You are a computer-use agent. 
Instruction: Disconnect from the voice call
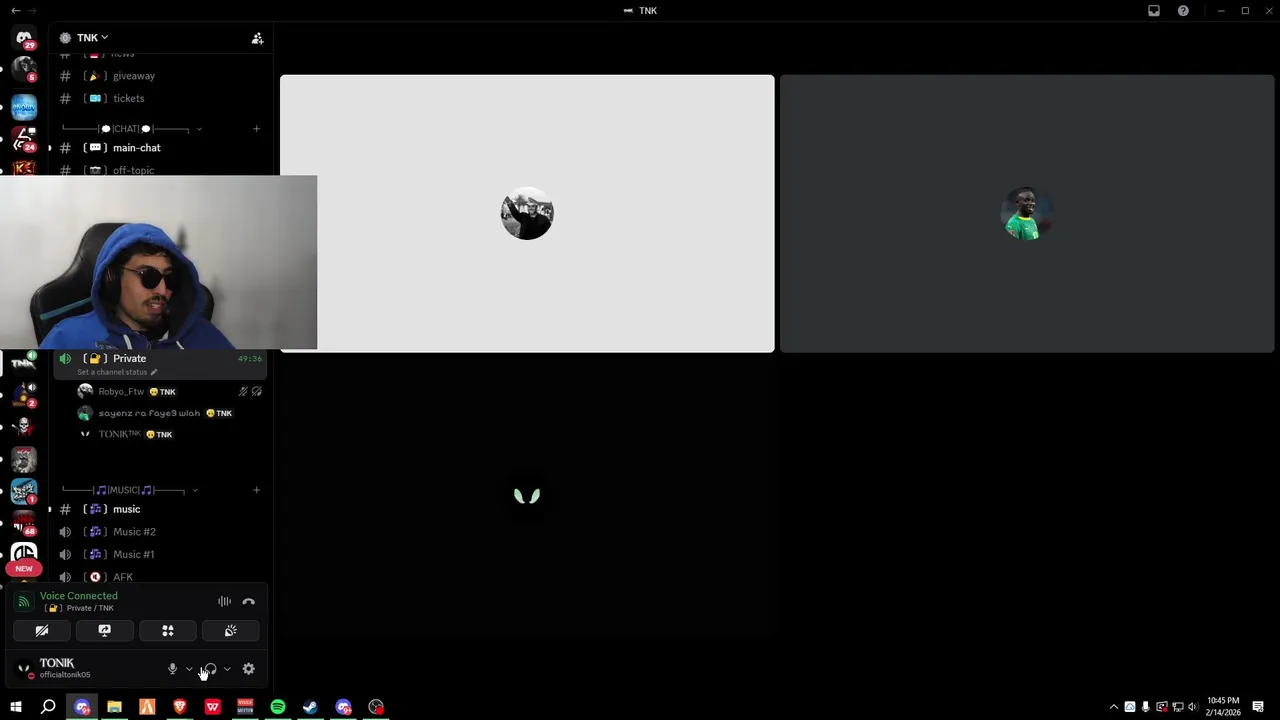click(248, 602)
